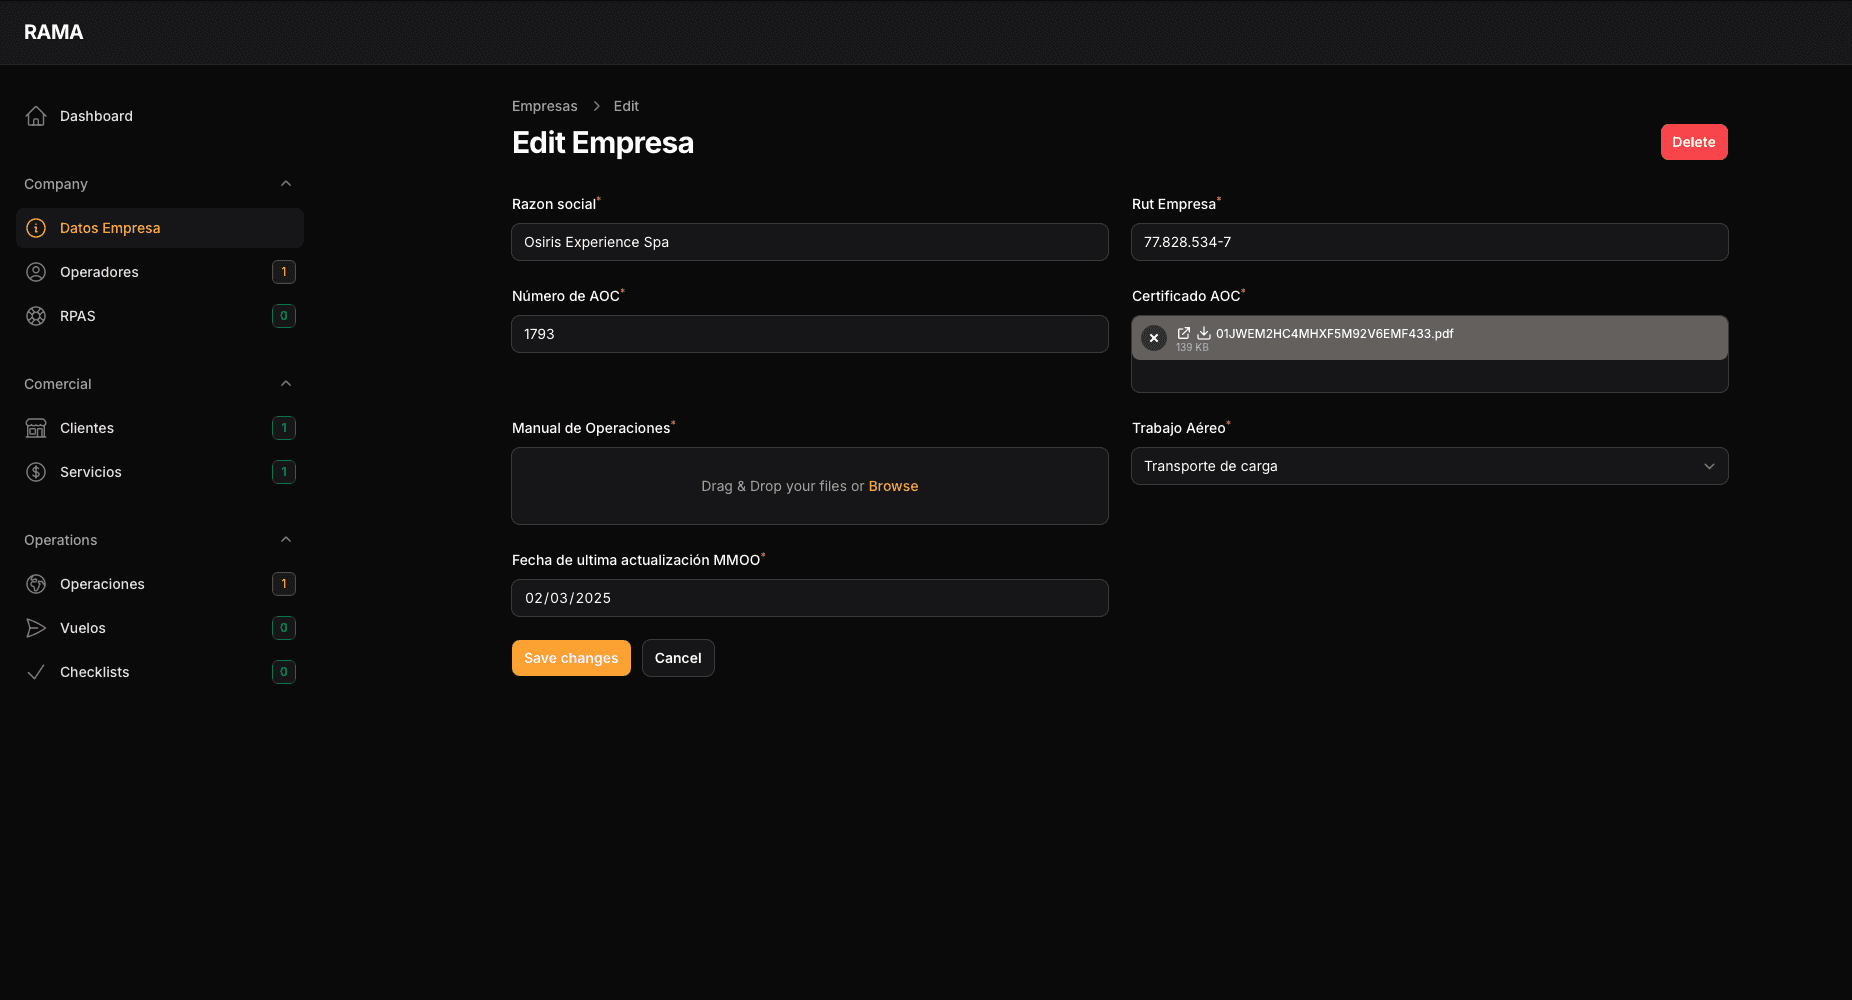The height and width of the screenshot is (1000, 1852).
Task: Click the Operaciones count badge
Action: click(x=284, y=584)
